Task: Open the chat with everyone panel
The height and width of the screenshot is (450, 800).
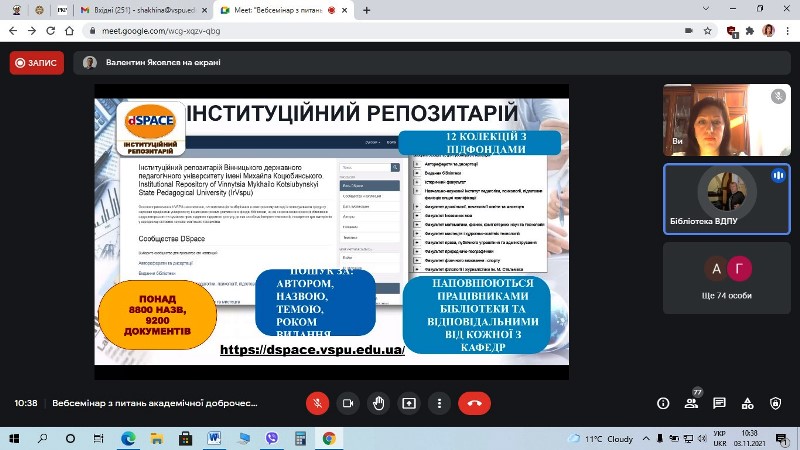Action: (719, 404)
